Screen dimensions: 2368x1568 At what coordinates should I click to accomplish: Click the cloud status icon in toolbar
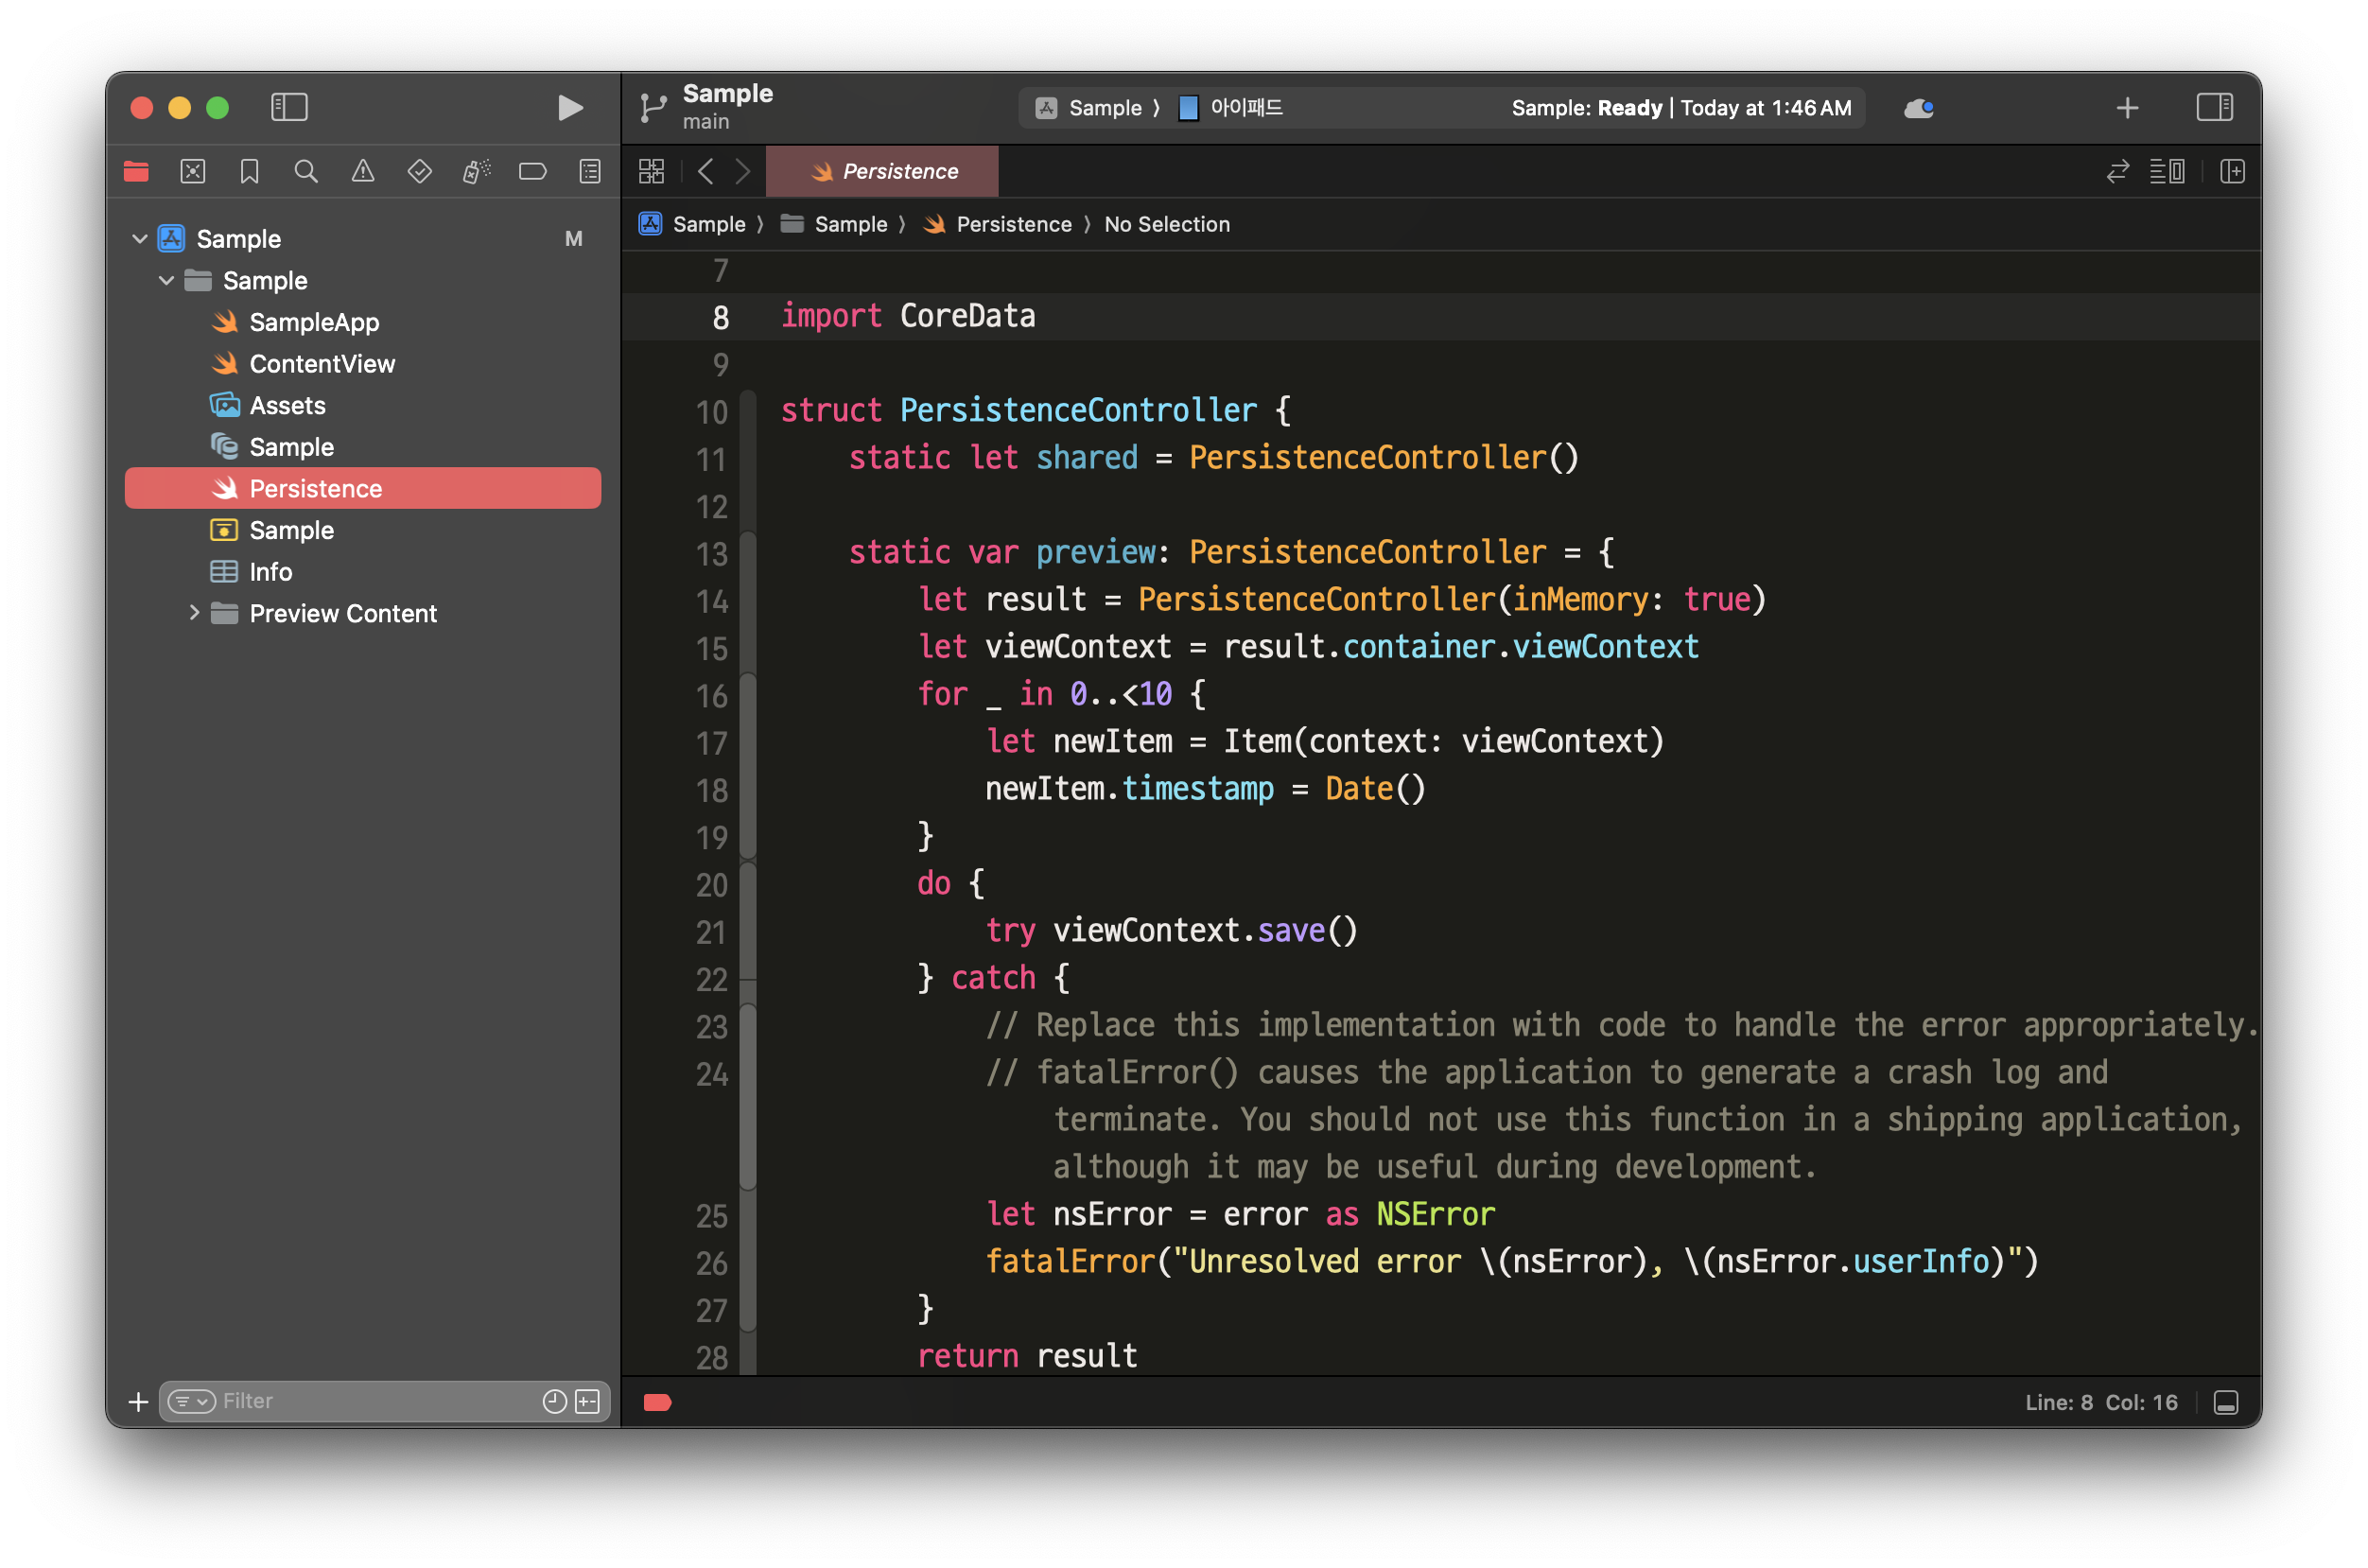pos(1918,108)
